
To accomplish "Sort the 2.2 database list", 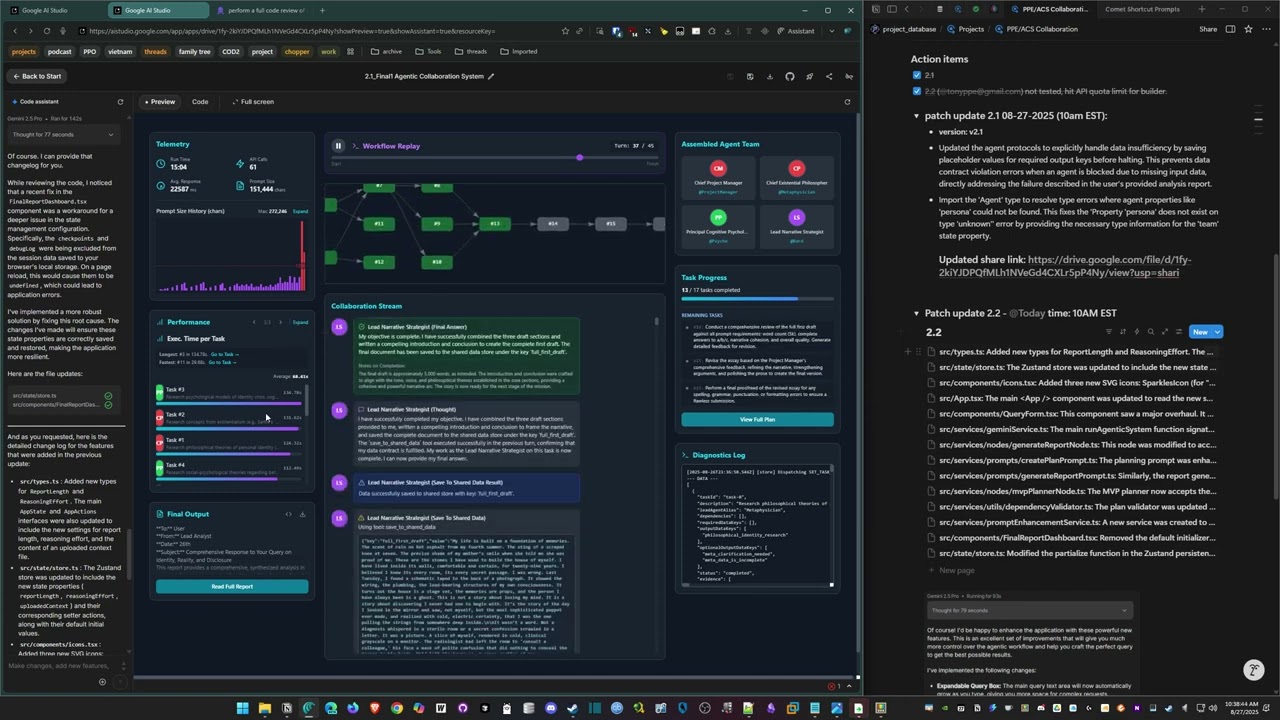I will (x=1122, y=332).
